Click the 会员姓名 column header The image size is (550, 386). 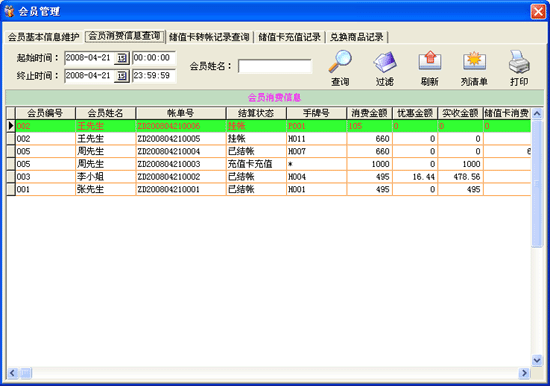[105, 113]
